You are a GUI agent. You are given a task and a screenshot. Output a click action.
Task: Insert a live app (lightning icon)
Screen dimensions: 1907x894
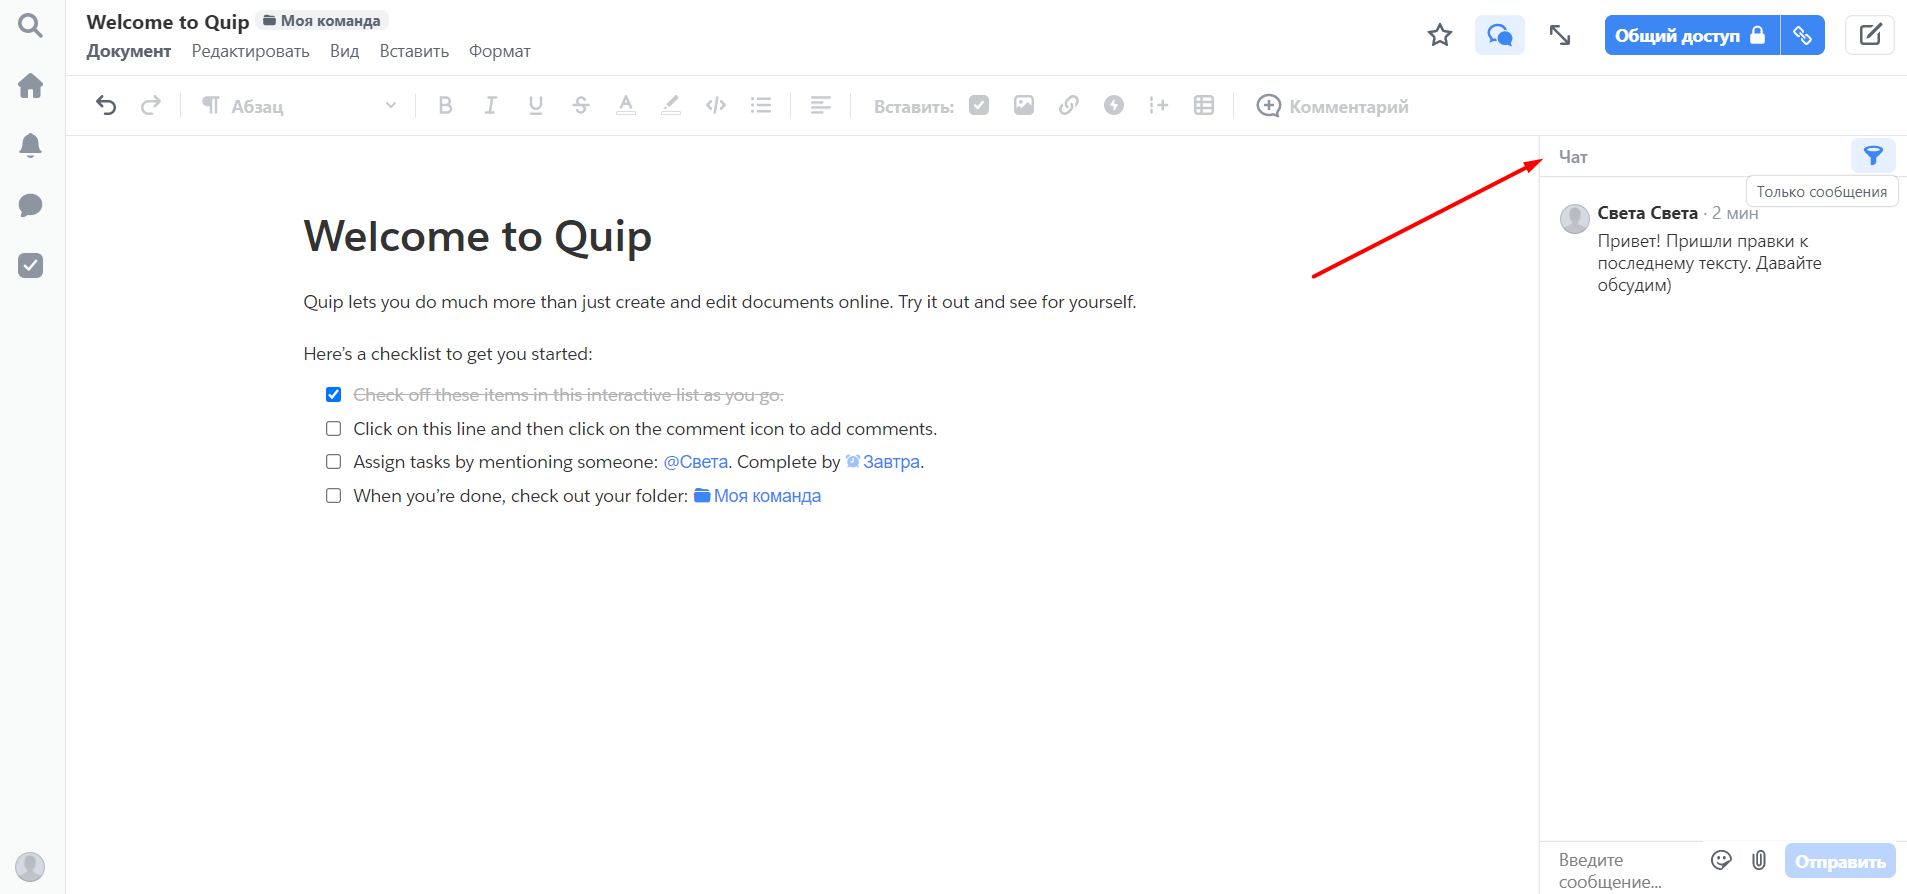(1114, 105)
